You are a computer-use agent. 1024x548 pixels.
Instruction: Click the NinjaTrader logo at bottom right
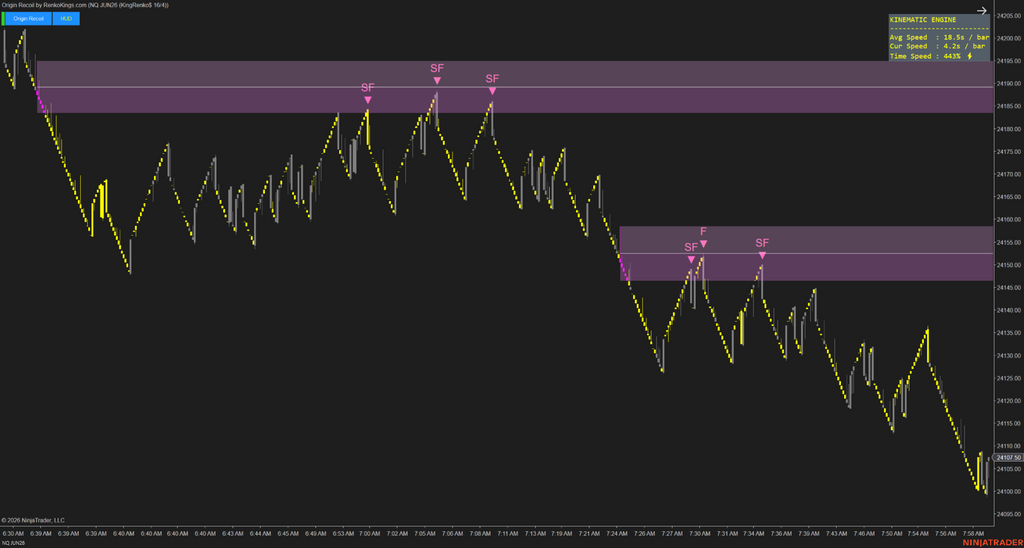tap(992, 542)
